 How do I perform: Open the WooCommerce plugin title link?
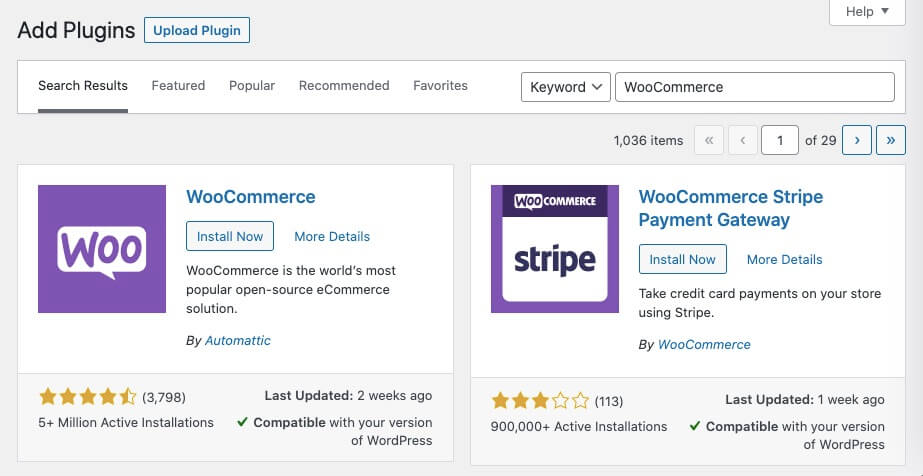251,197
